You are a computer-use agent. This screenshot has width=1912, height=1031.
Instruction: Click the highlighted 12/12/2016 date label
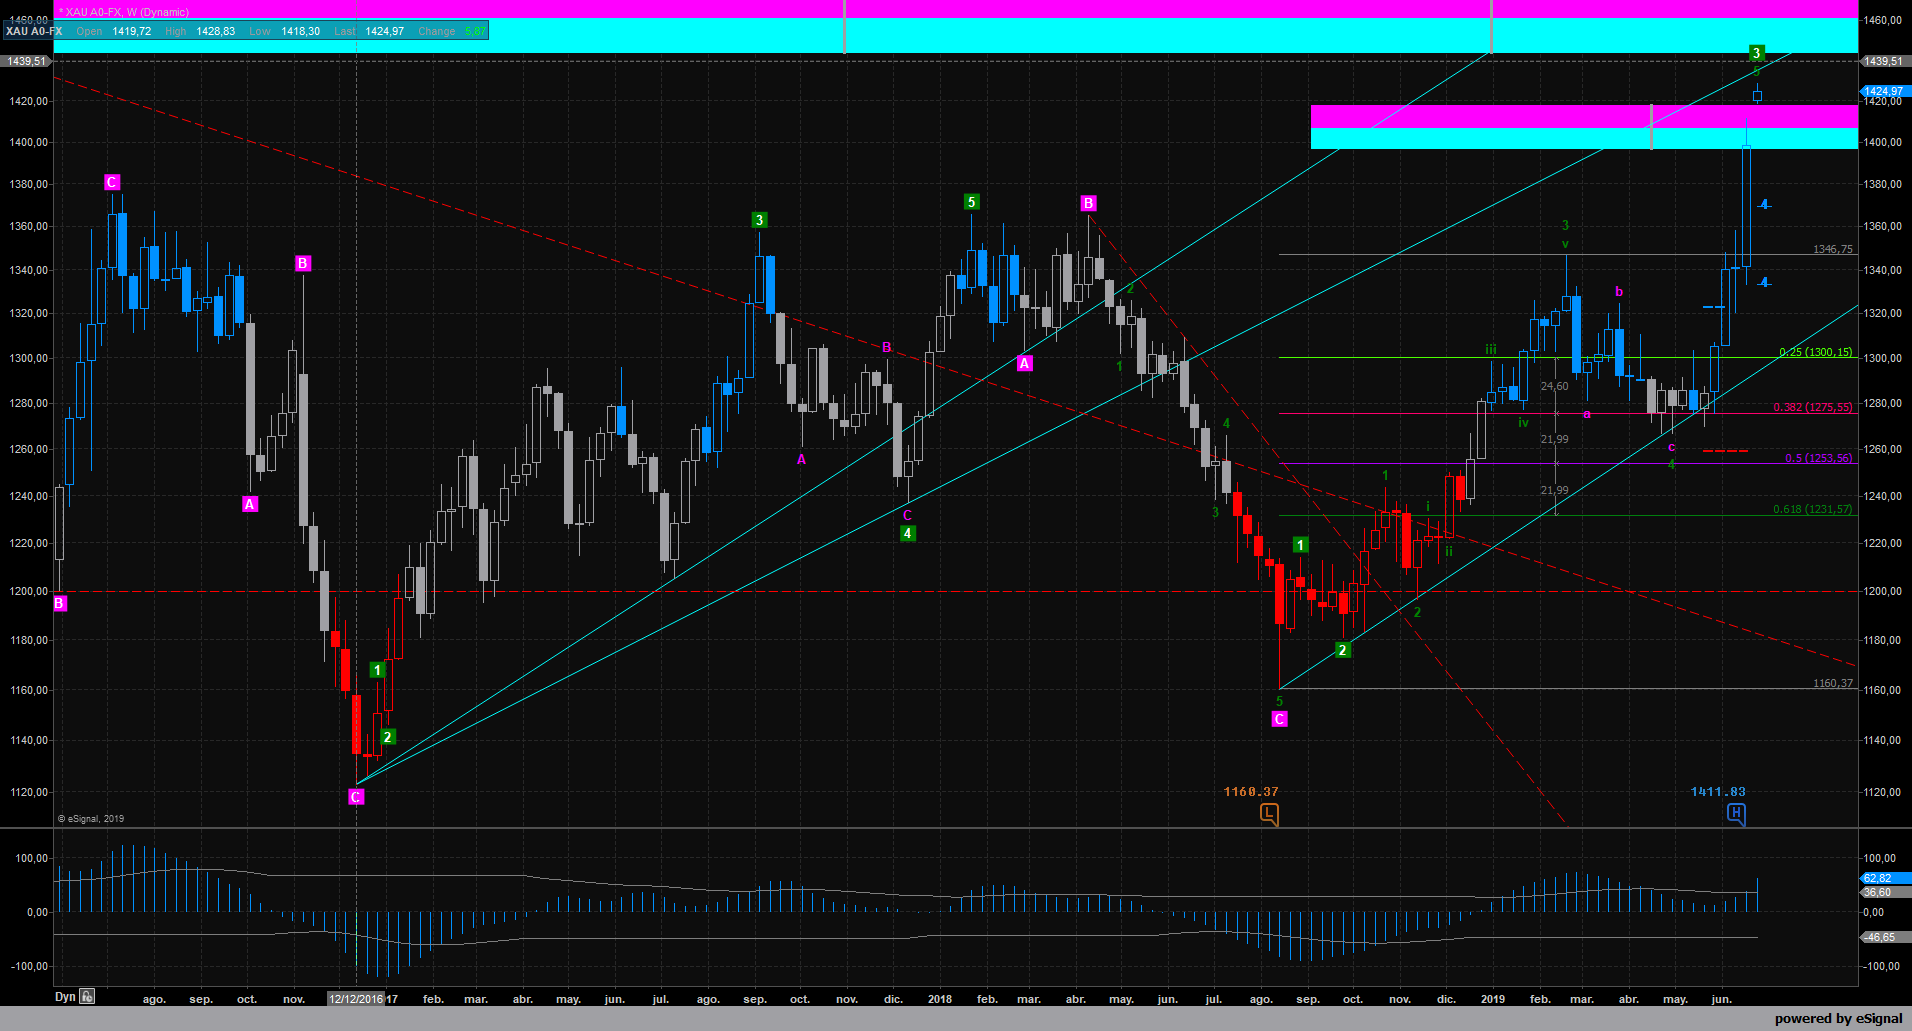(x=356, y=999)
